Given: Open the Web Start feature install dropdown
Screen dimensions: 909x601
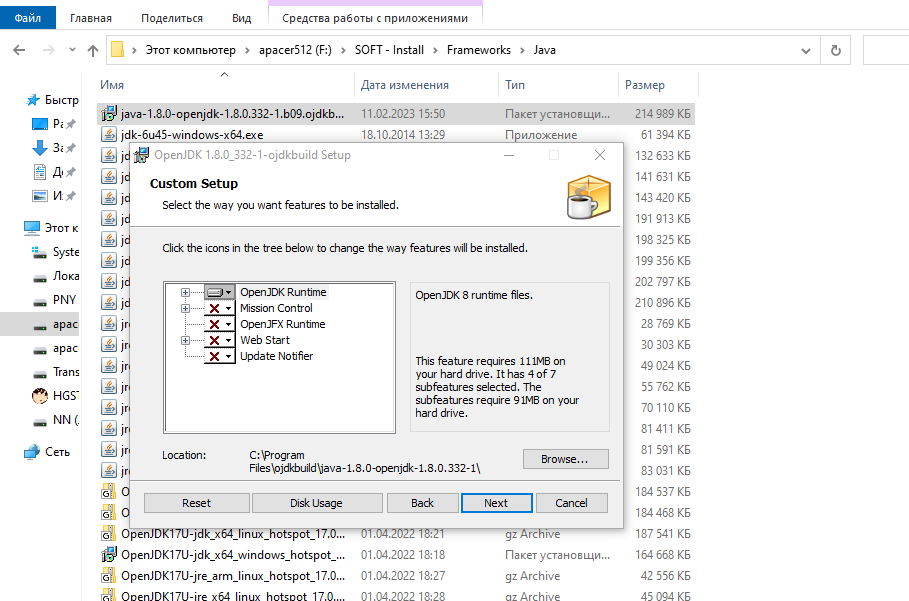Looking at the screenshot, I should [x=220, y=340].
